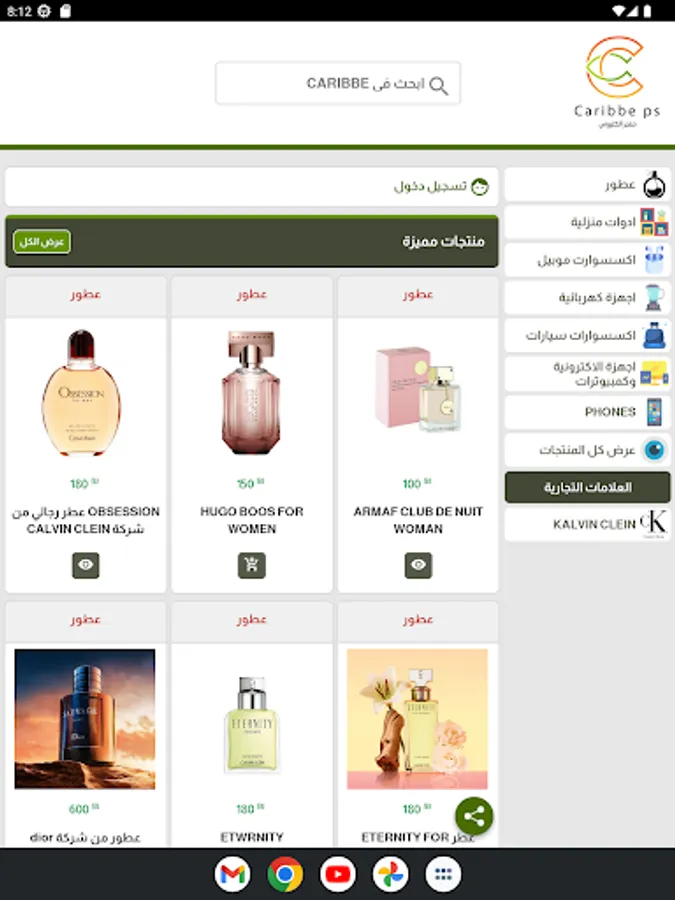Add HUGO BOOS FOR WOMEN to cart
The width and height of the screenshot is (675, 900).
click(251, 565)
